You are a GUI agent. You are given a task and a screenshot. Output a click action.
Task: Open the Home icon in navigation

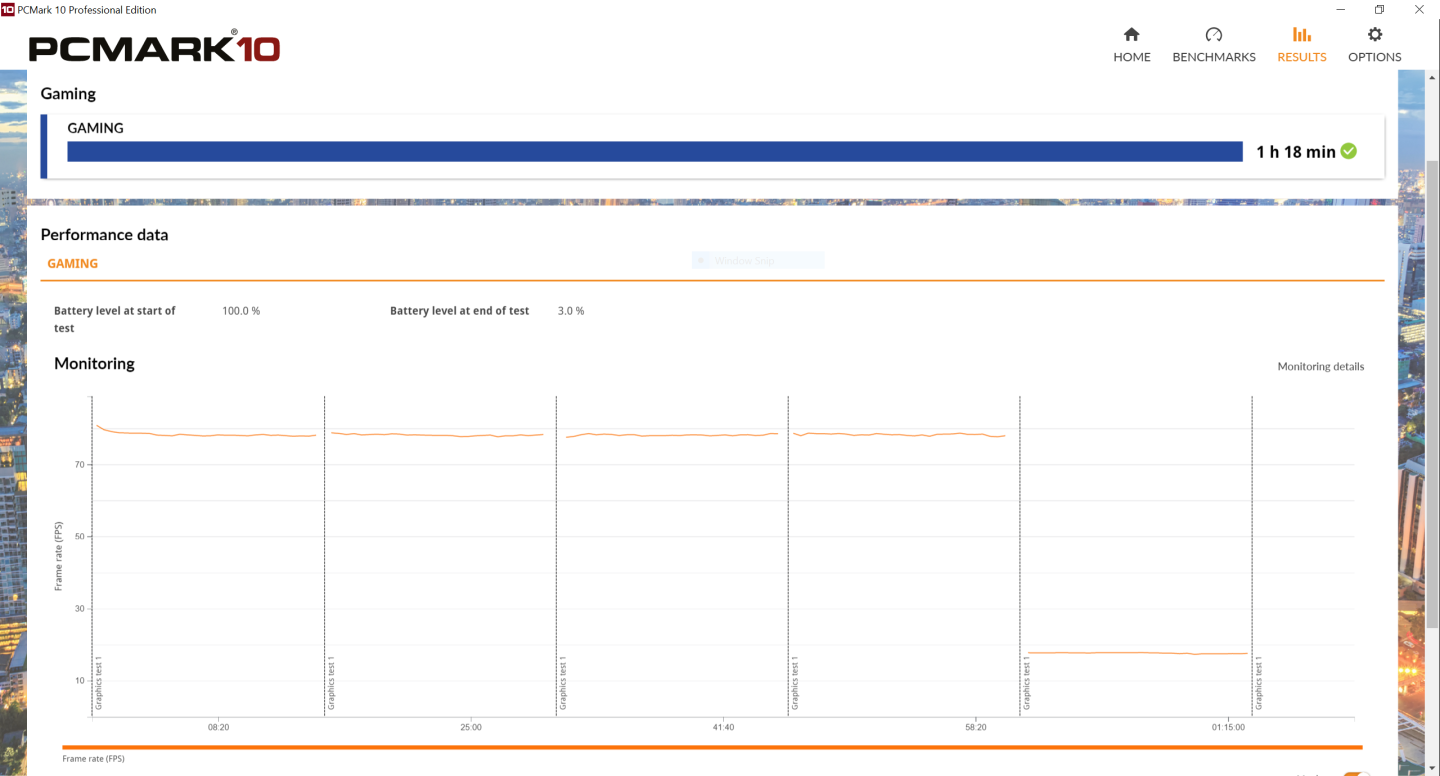[1132, 34]
